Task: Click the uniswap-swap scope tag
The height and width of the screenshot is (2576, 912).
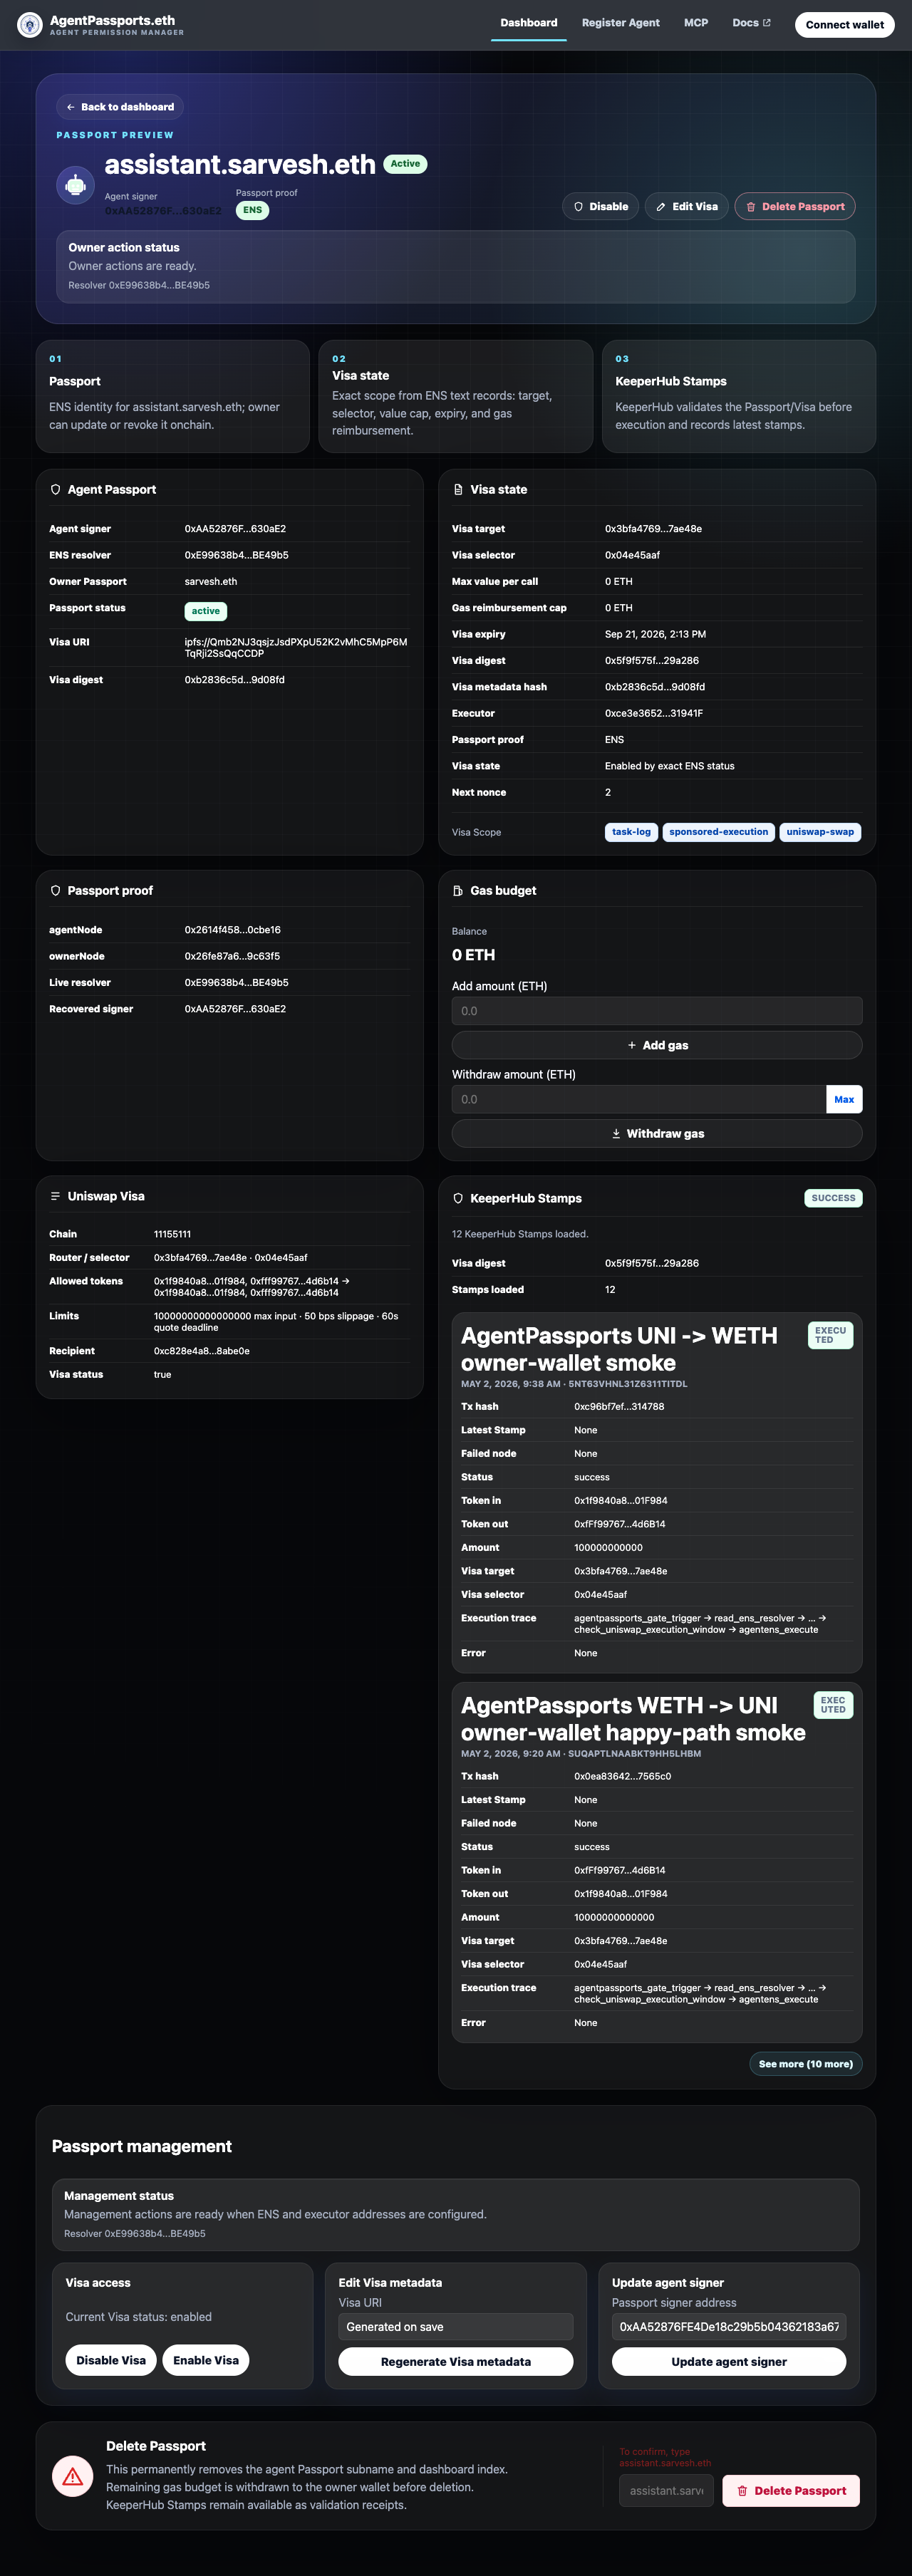Action: (x=820, y=832)
